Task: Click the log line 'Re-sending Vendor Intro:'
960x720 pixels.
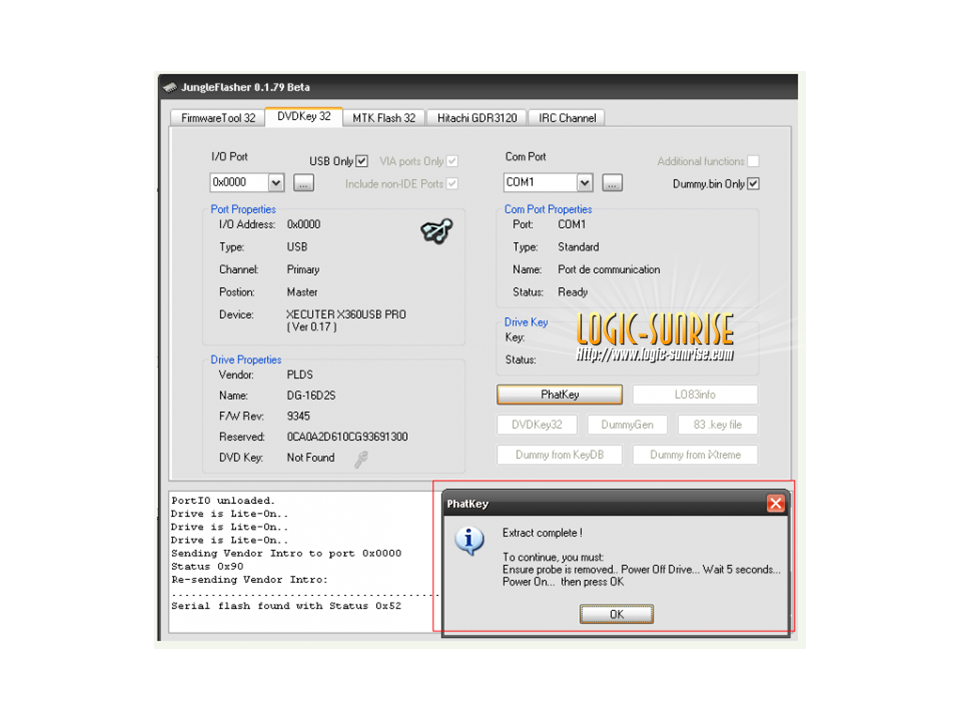Action: (249, 580)
